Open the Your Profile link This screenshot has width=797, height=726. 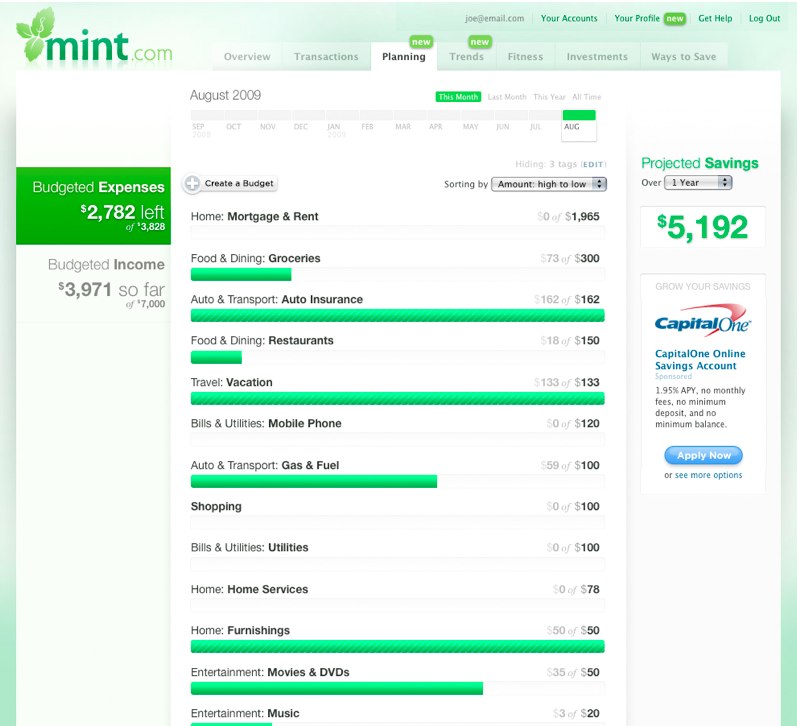(637, 18)
